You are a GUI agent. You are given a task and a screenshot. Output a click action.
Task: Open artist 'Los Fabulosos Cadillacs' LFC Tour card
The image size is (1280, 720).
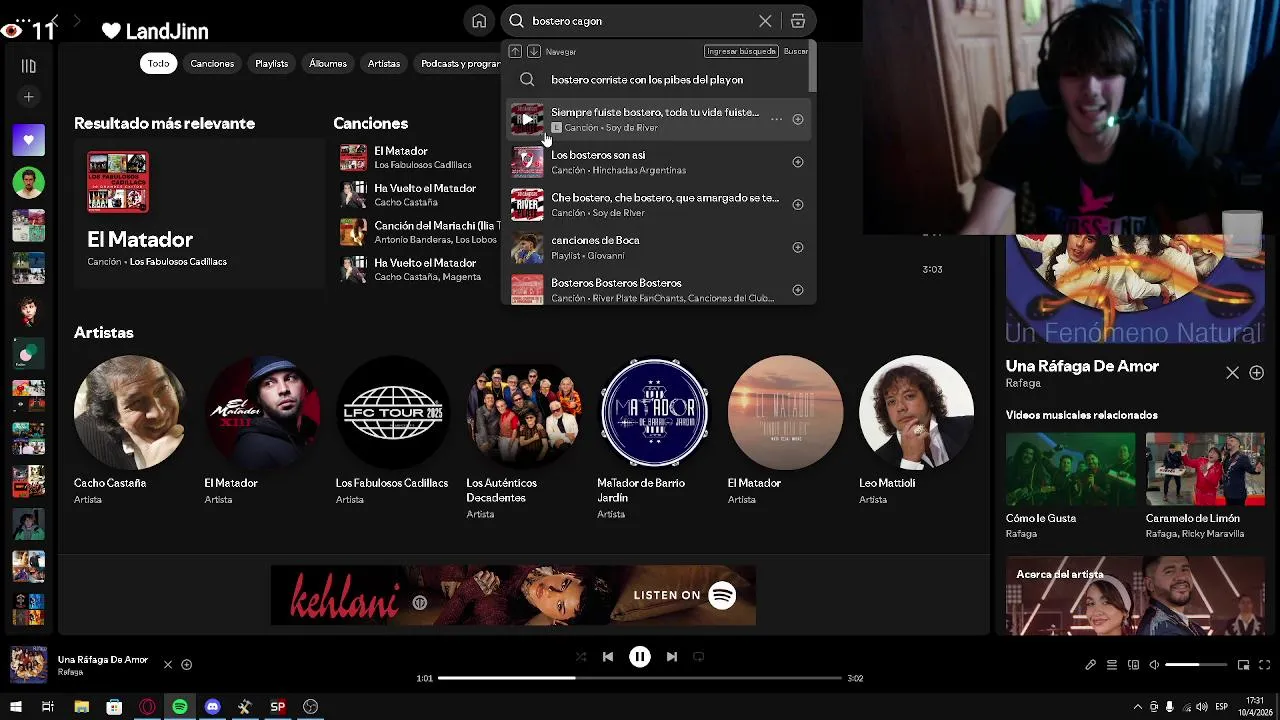[x=392, y=430]
